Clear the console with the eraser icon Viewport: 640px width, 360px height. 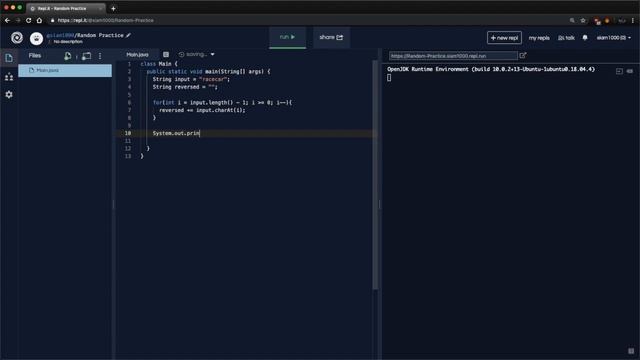pos(630,71)
